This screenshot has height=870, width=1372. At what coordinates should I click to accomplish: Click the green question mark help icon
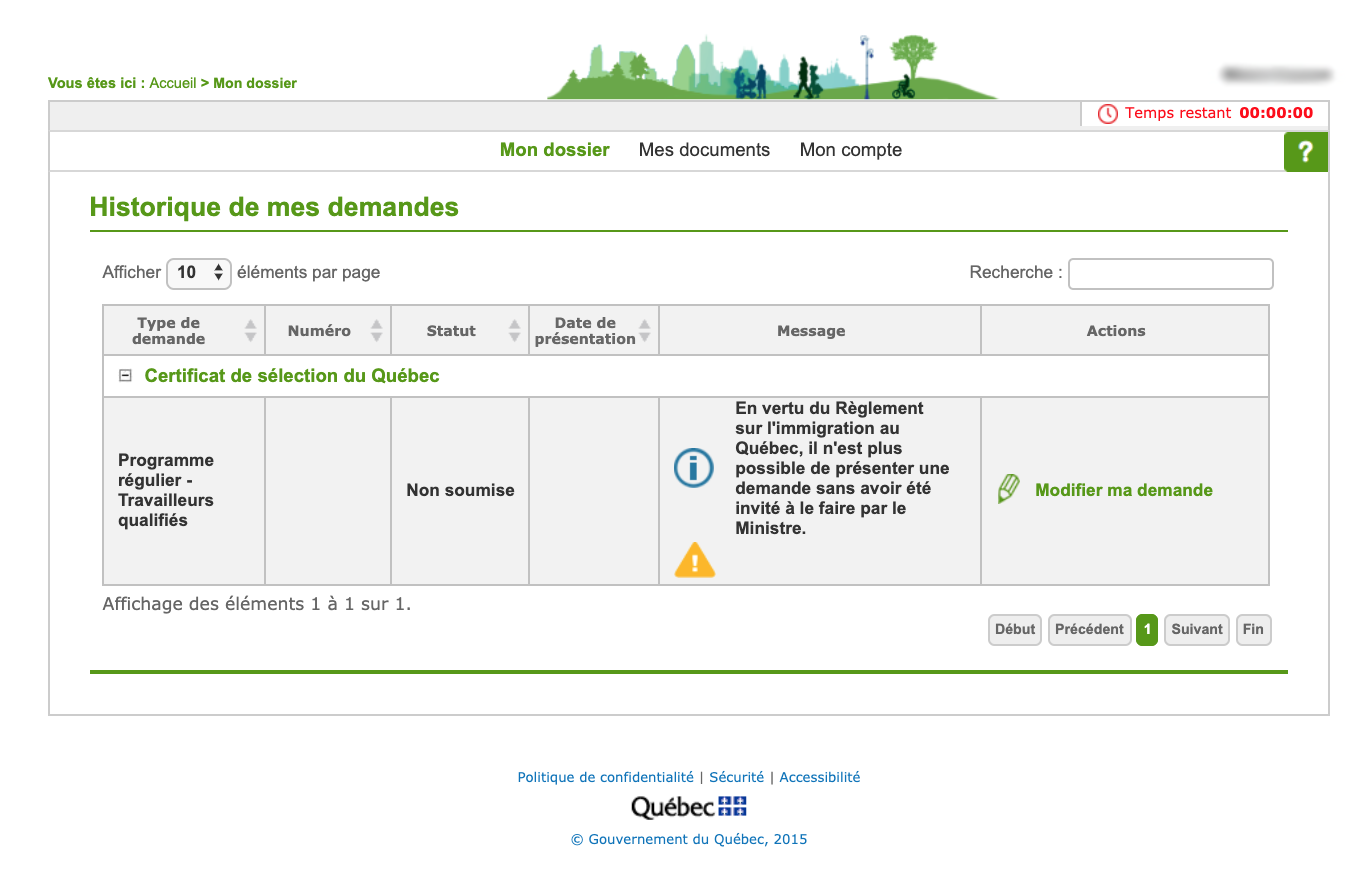point(1305,152)
